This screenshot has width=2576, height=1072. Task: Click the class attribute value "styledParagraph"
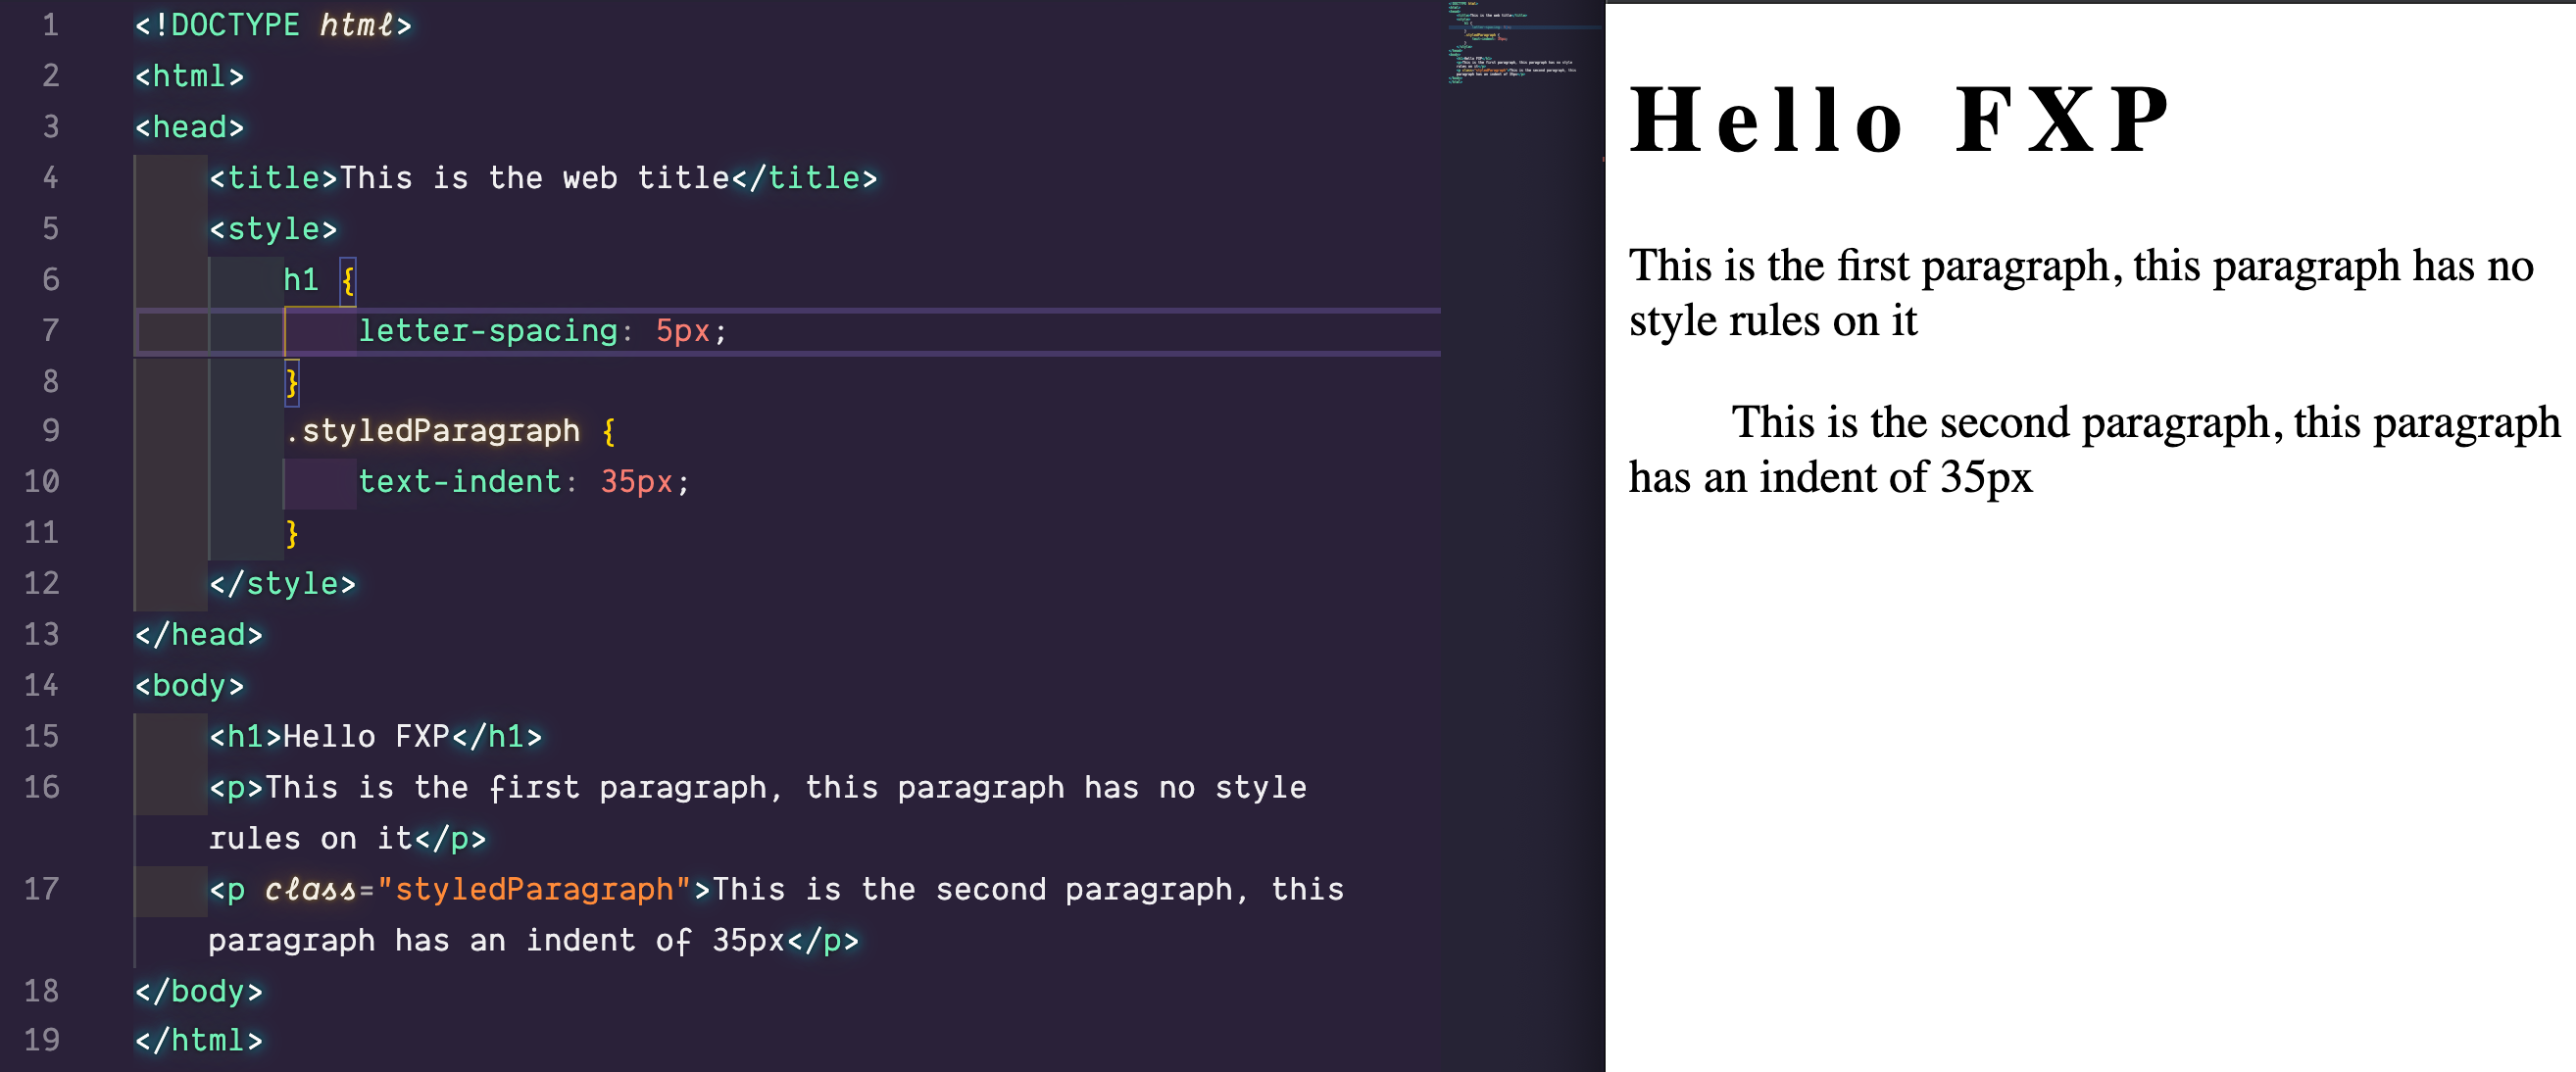pyautogui.click(x=534, y=889)
